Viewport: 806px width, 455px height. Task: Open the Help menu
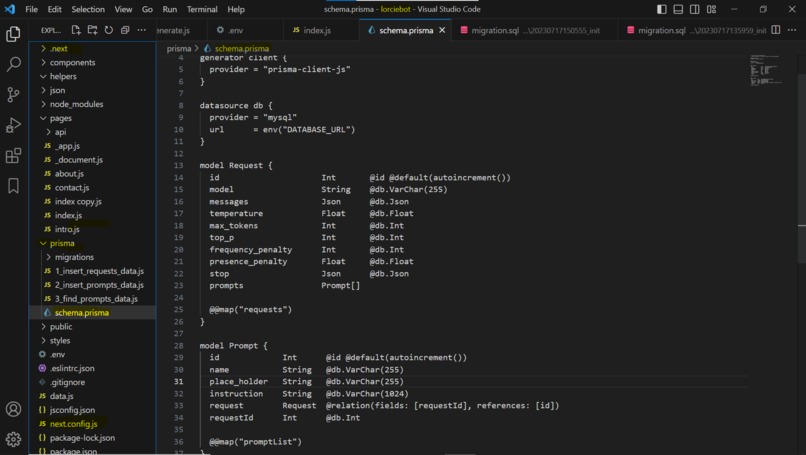pyautogui.click(x=236, y=9)
